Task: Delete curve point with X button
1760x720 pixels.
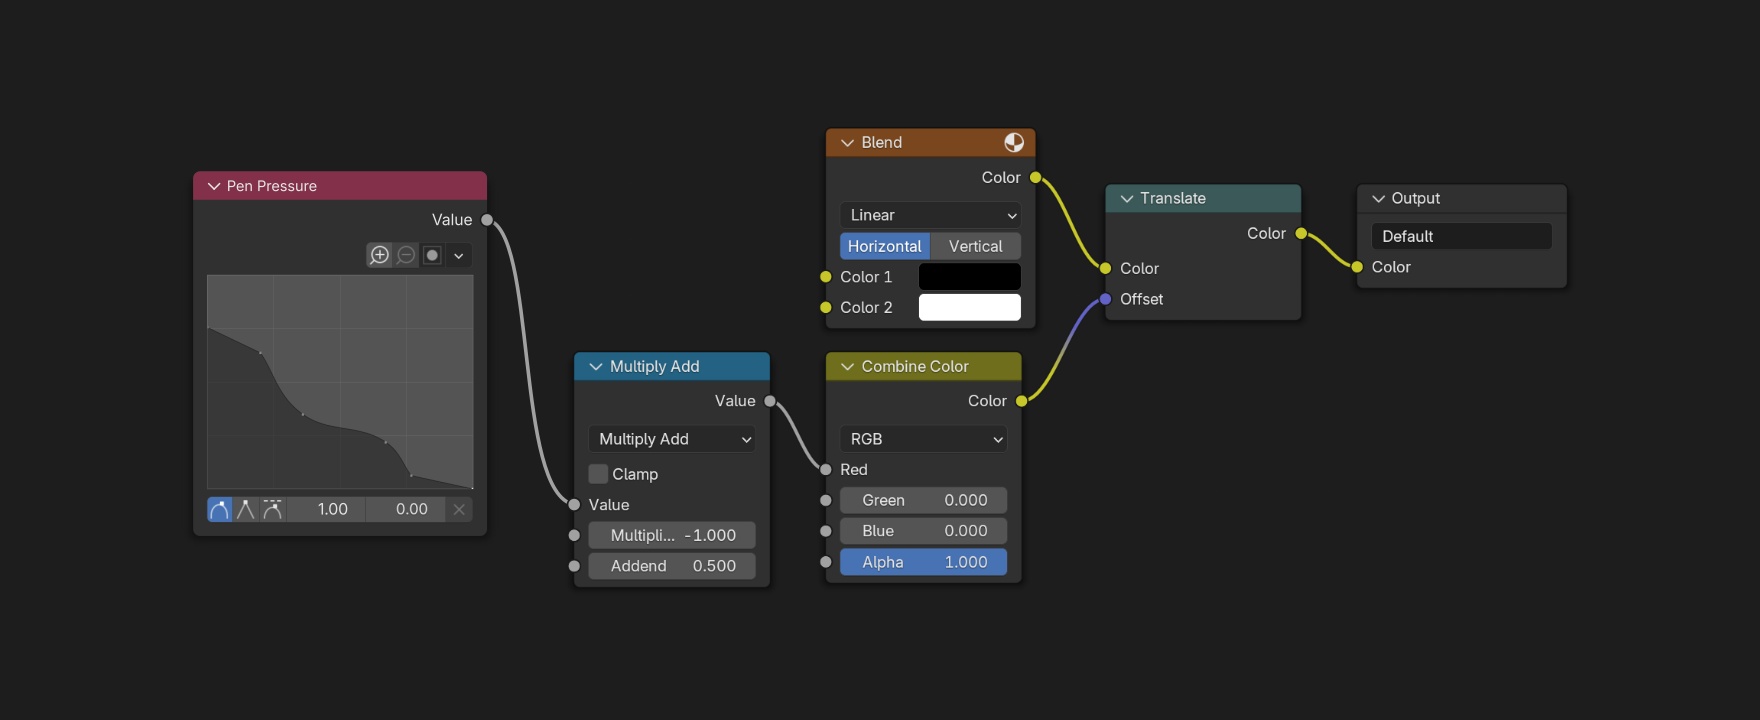Action: pos(459,509)
